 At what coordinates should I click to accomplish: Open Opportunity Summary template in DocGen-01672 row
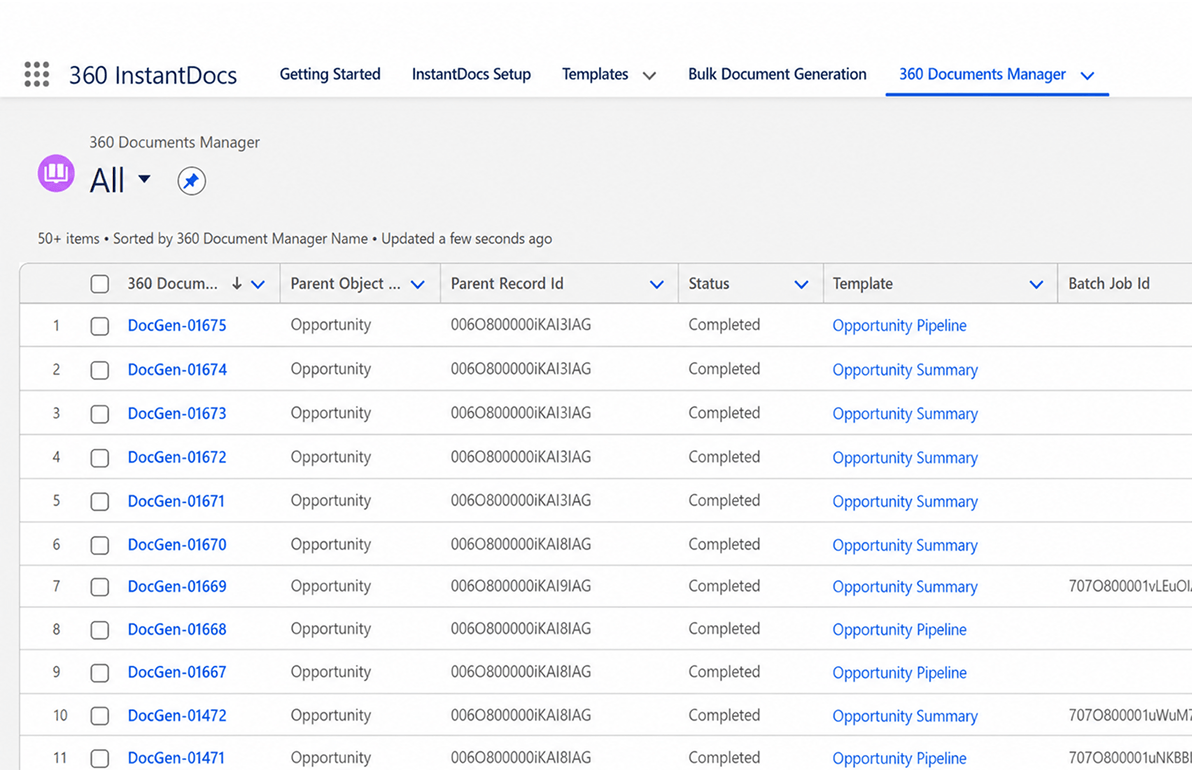click(x=905, y=458)
